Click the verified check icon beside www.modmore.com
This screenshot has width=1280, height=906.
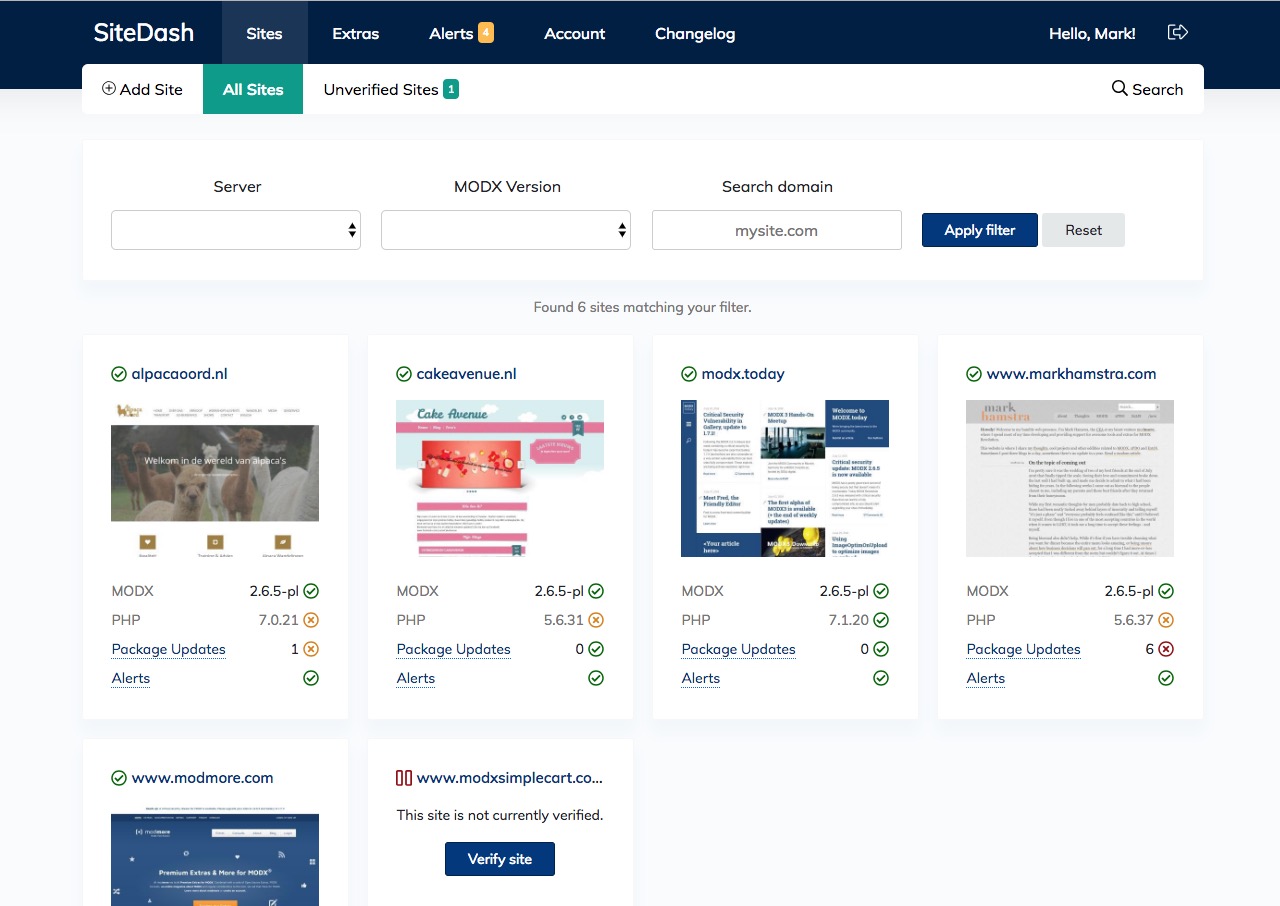point(119,777)
